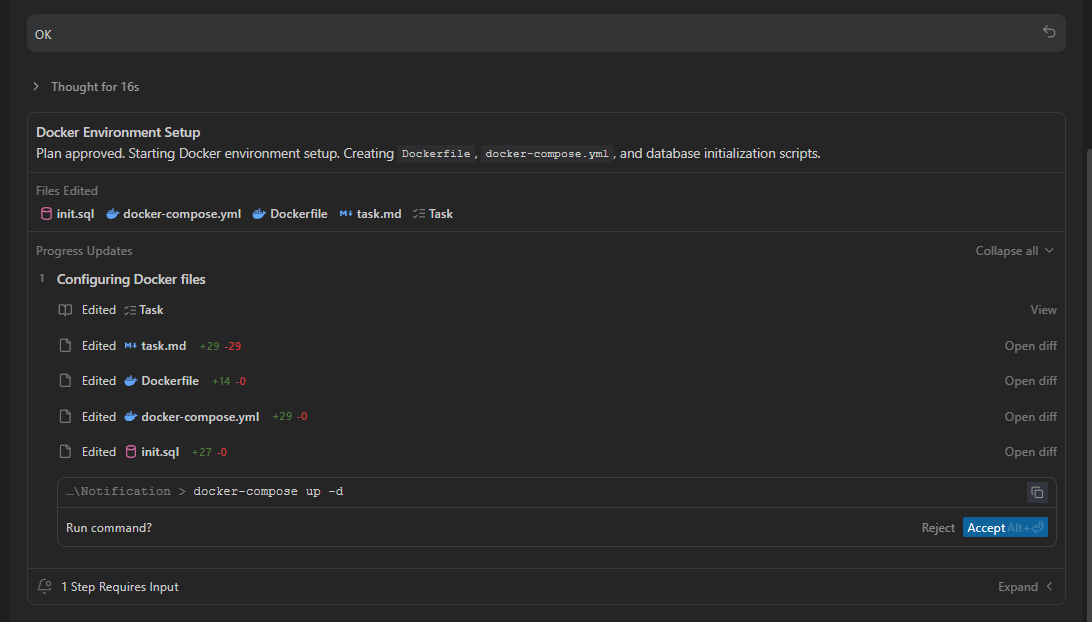The width and height of the screenshot is (1092, 622).
Task: Click bell icon next to Step Requires Input
Action: (45, 586)
